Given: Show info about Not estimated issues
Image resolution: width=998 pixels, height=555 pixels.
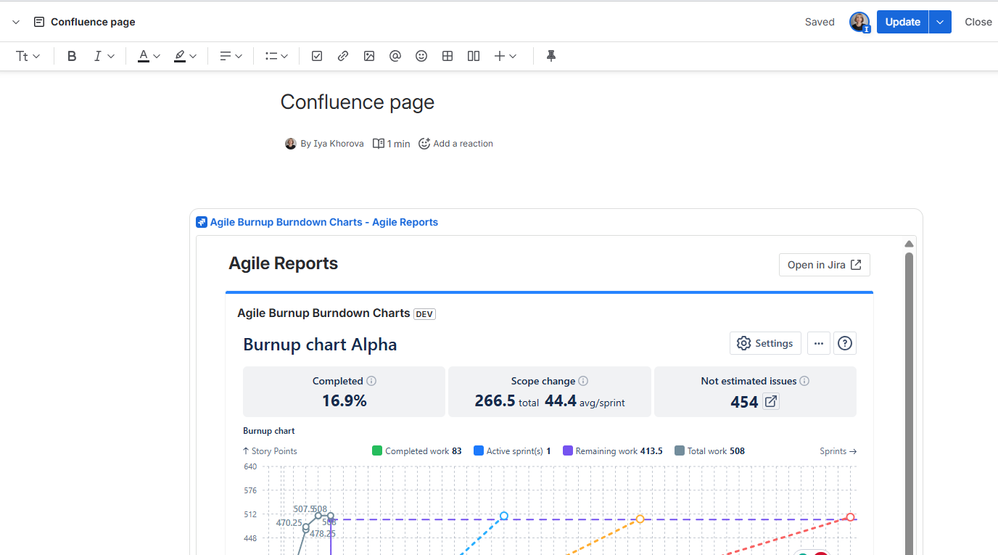Looking at the screenshot, I should pos(805,381).
